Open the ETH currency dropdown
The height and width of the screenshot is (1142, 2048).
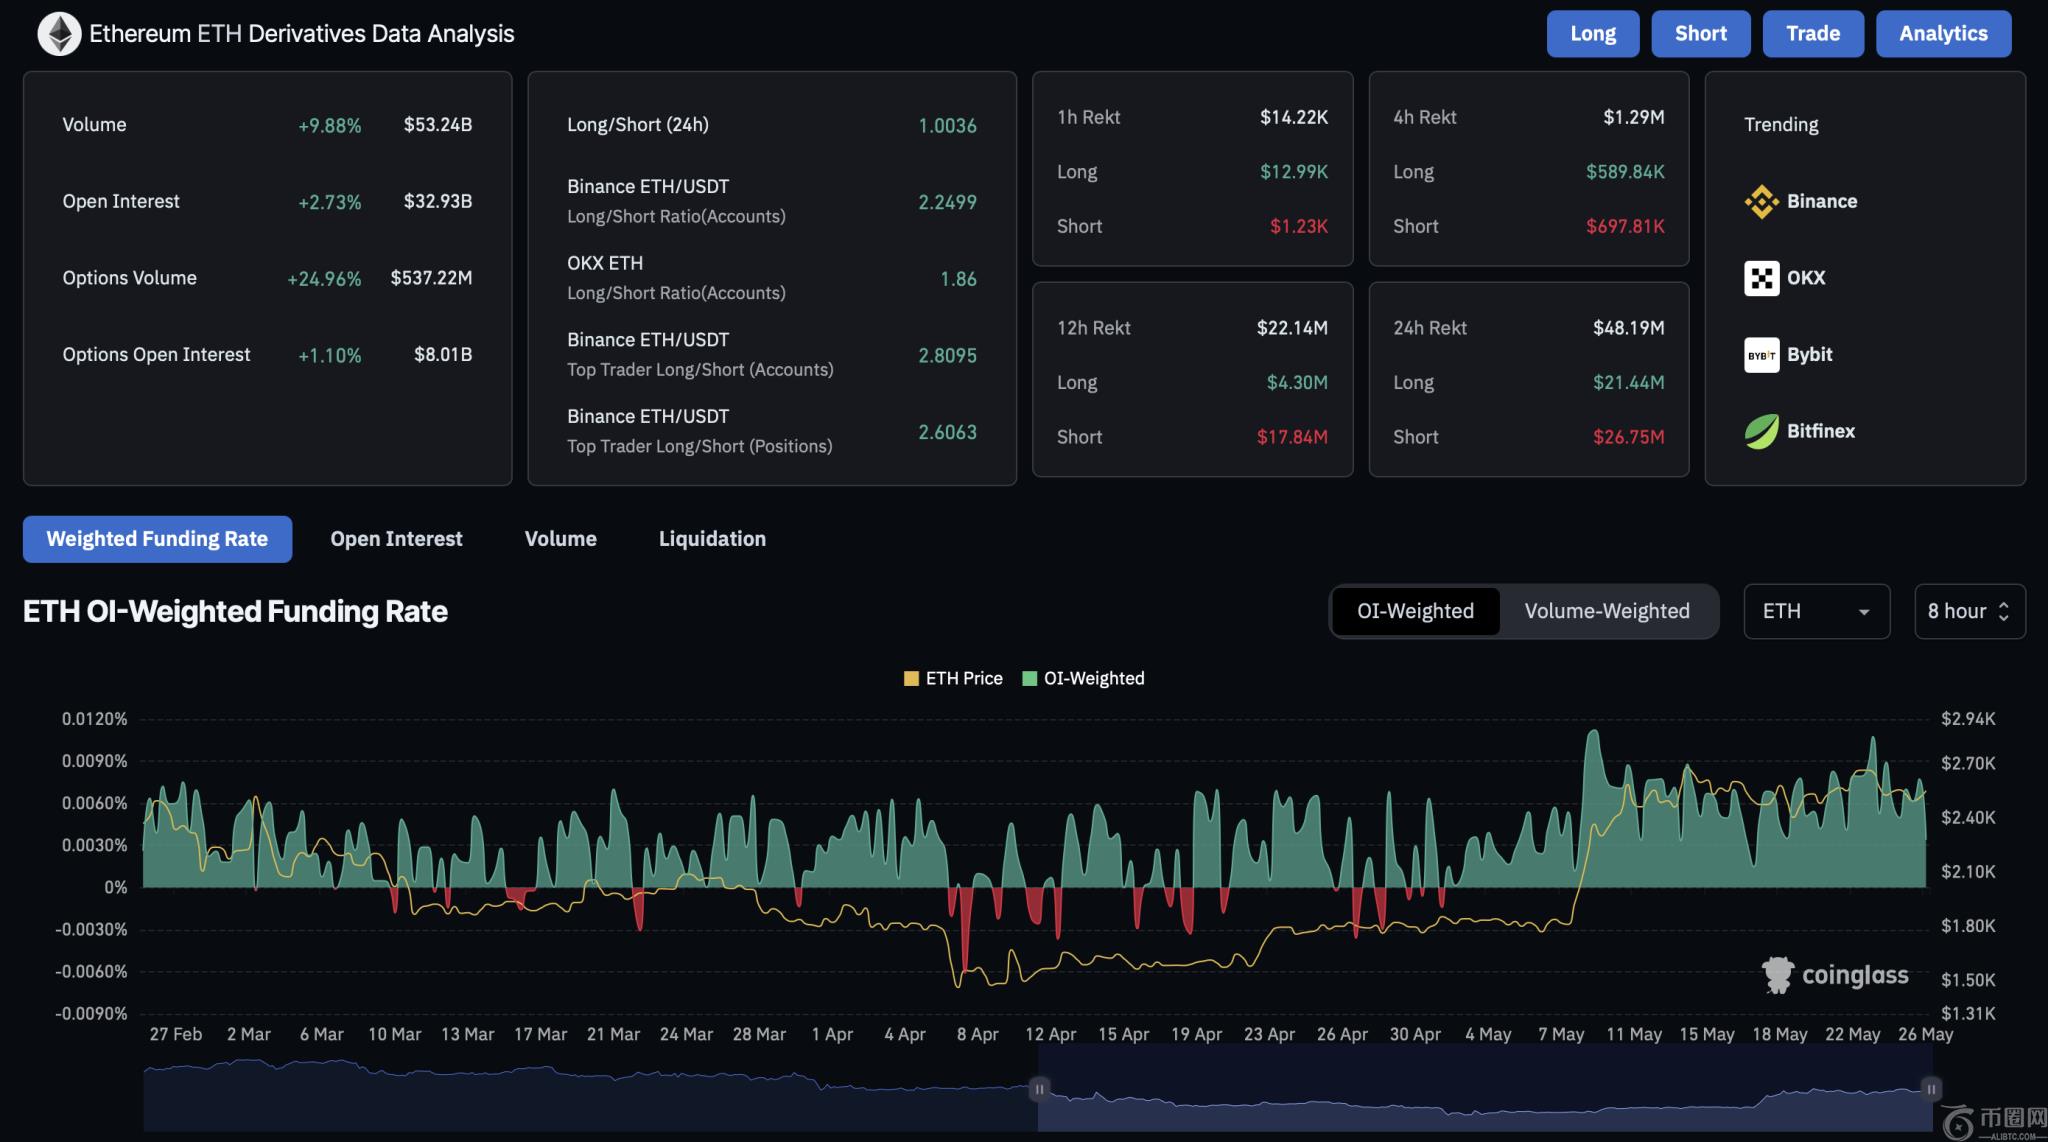pos(1816,611)
